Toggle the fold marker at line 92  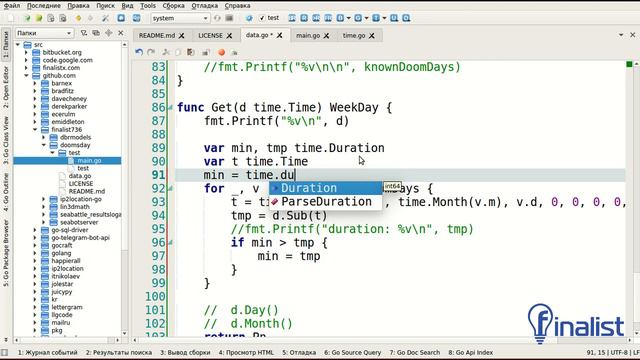point(170,189)
